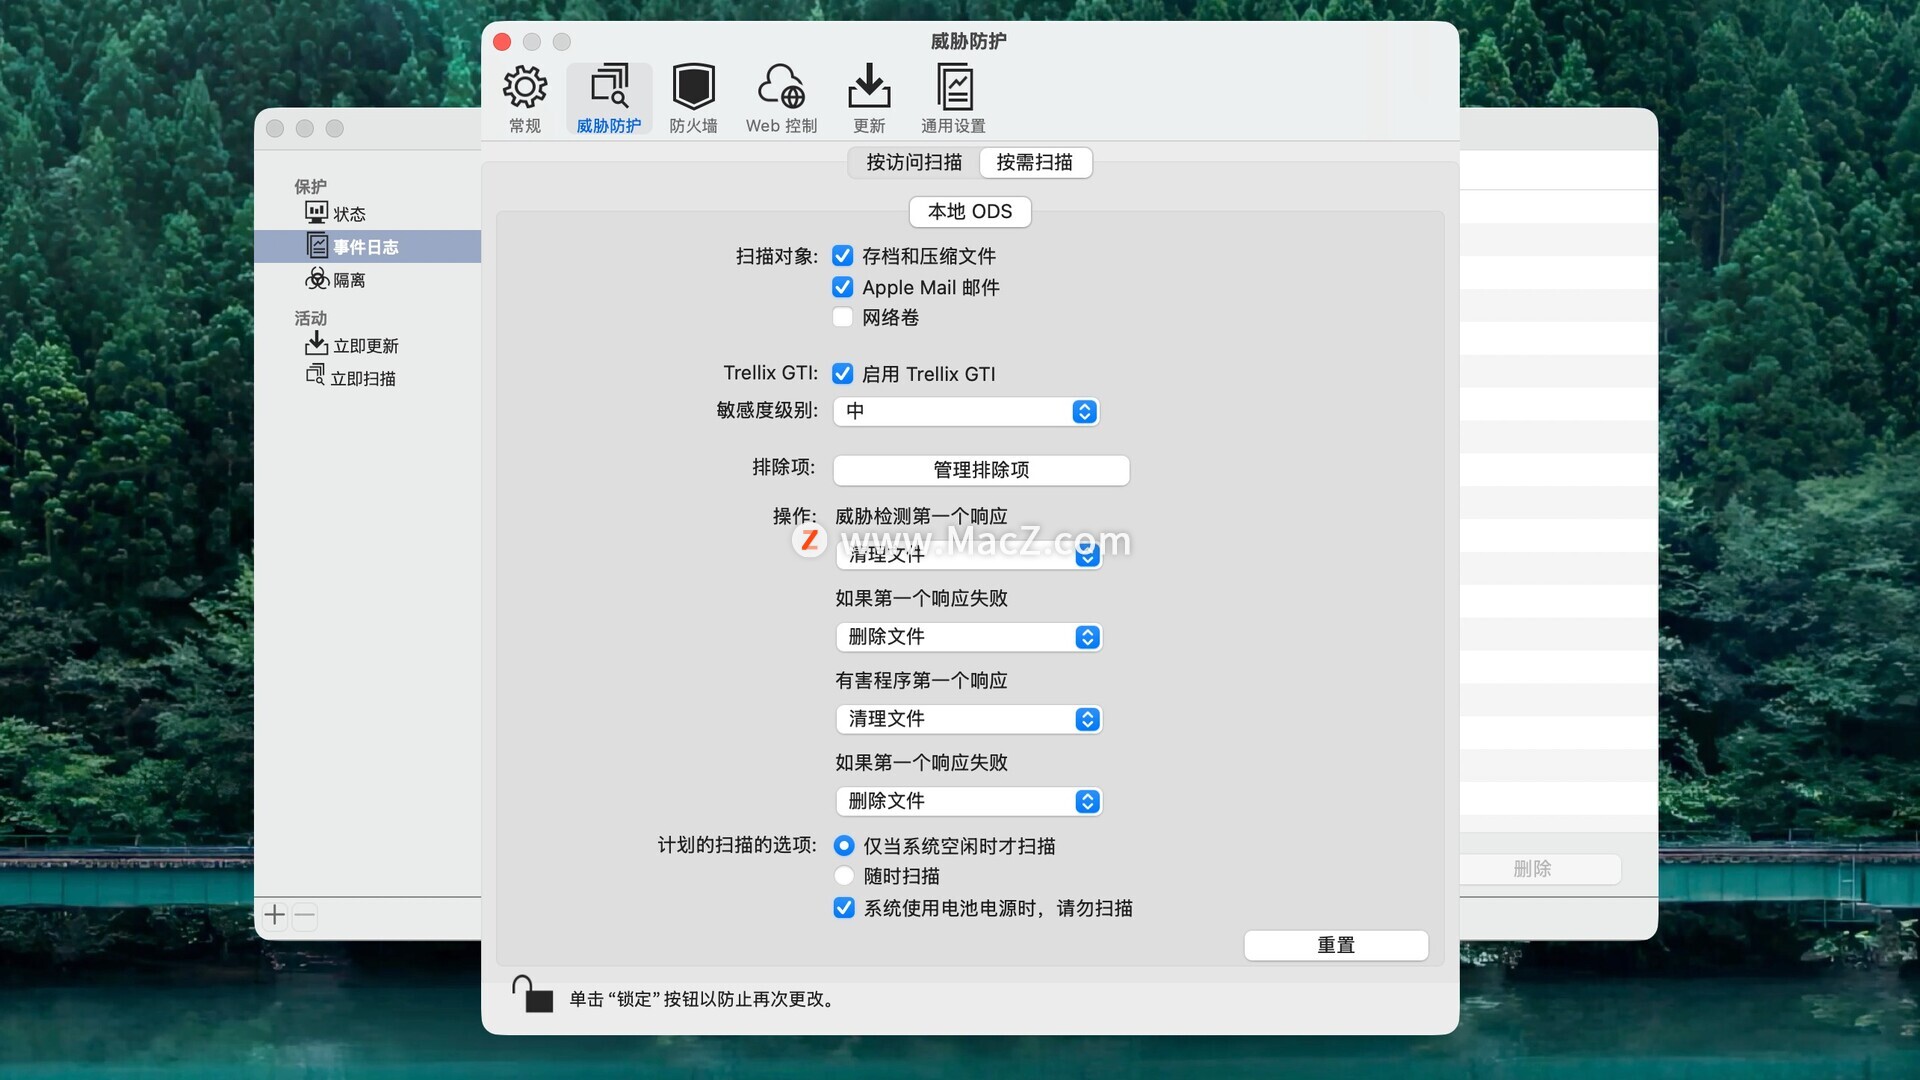
Task: Open 删除文件 dropdown under 威胁检测 failure
Action: (969, 637)
